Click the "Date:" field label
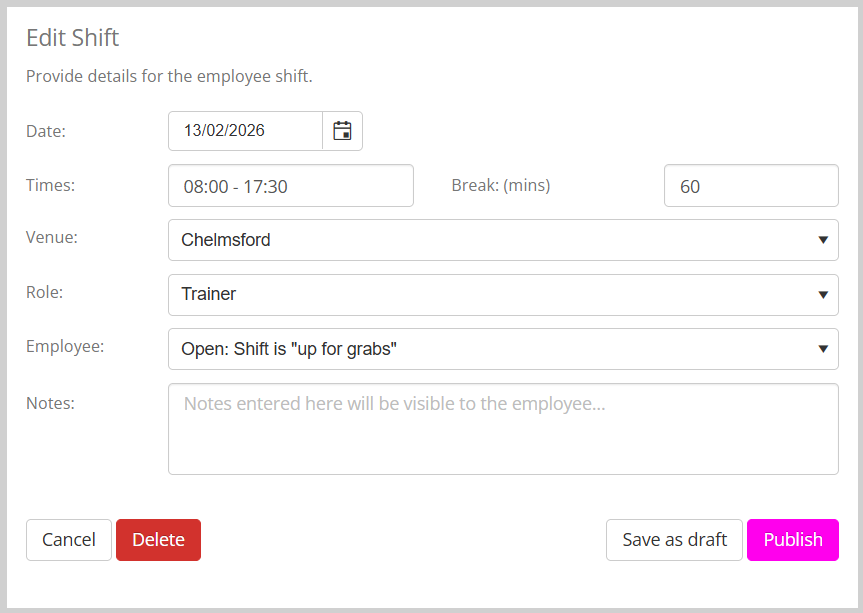The width and height of the screenshot is (863, 613). pyautogui.click(x=46, y=131)
